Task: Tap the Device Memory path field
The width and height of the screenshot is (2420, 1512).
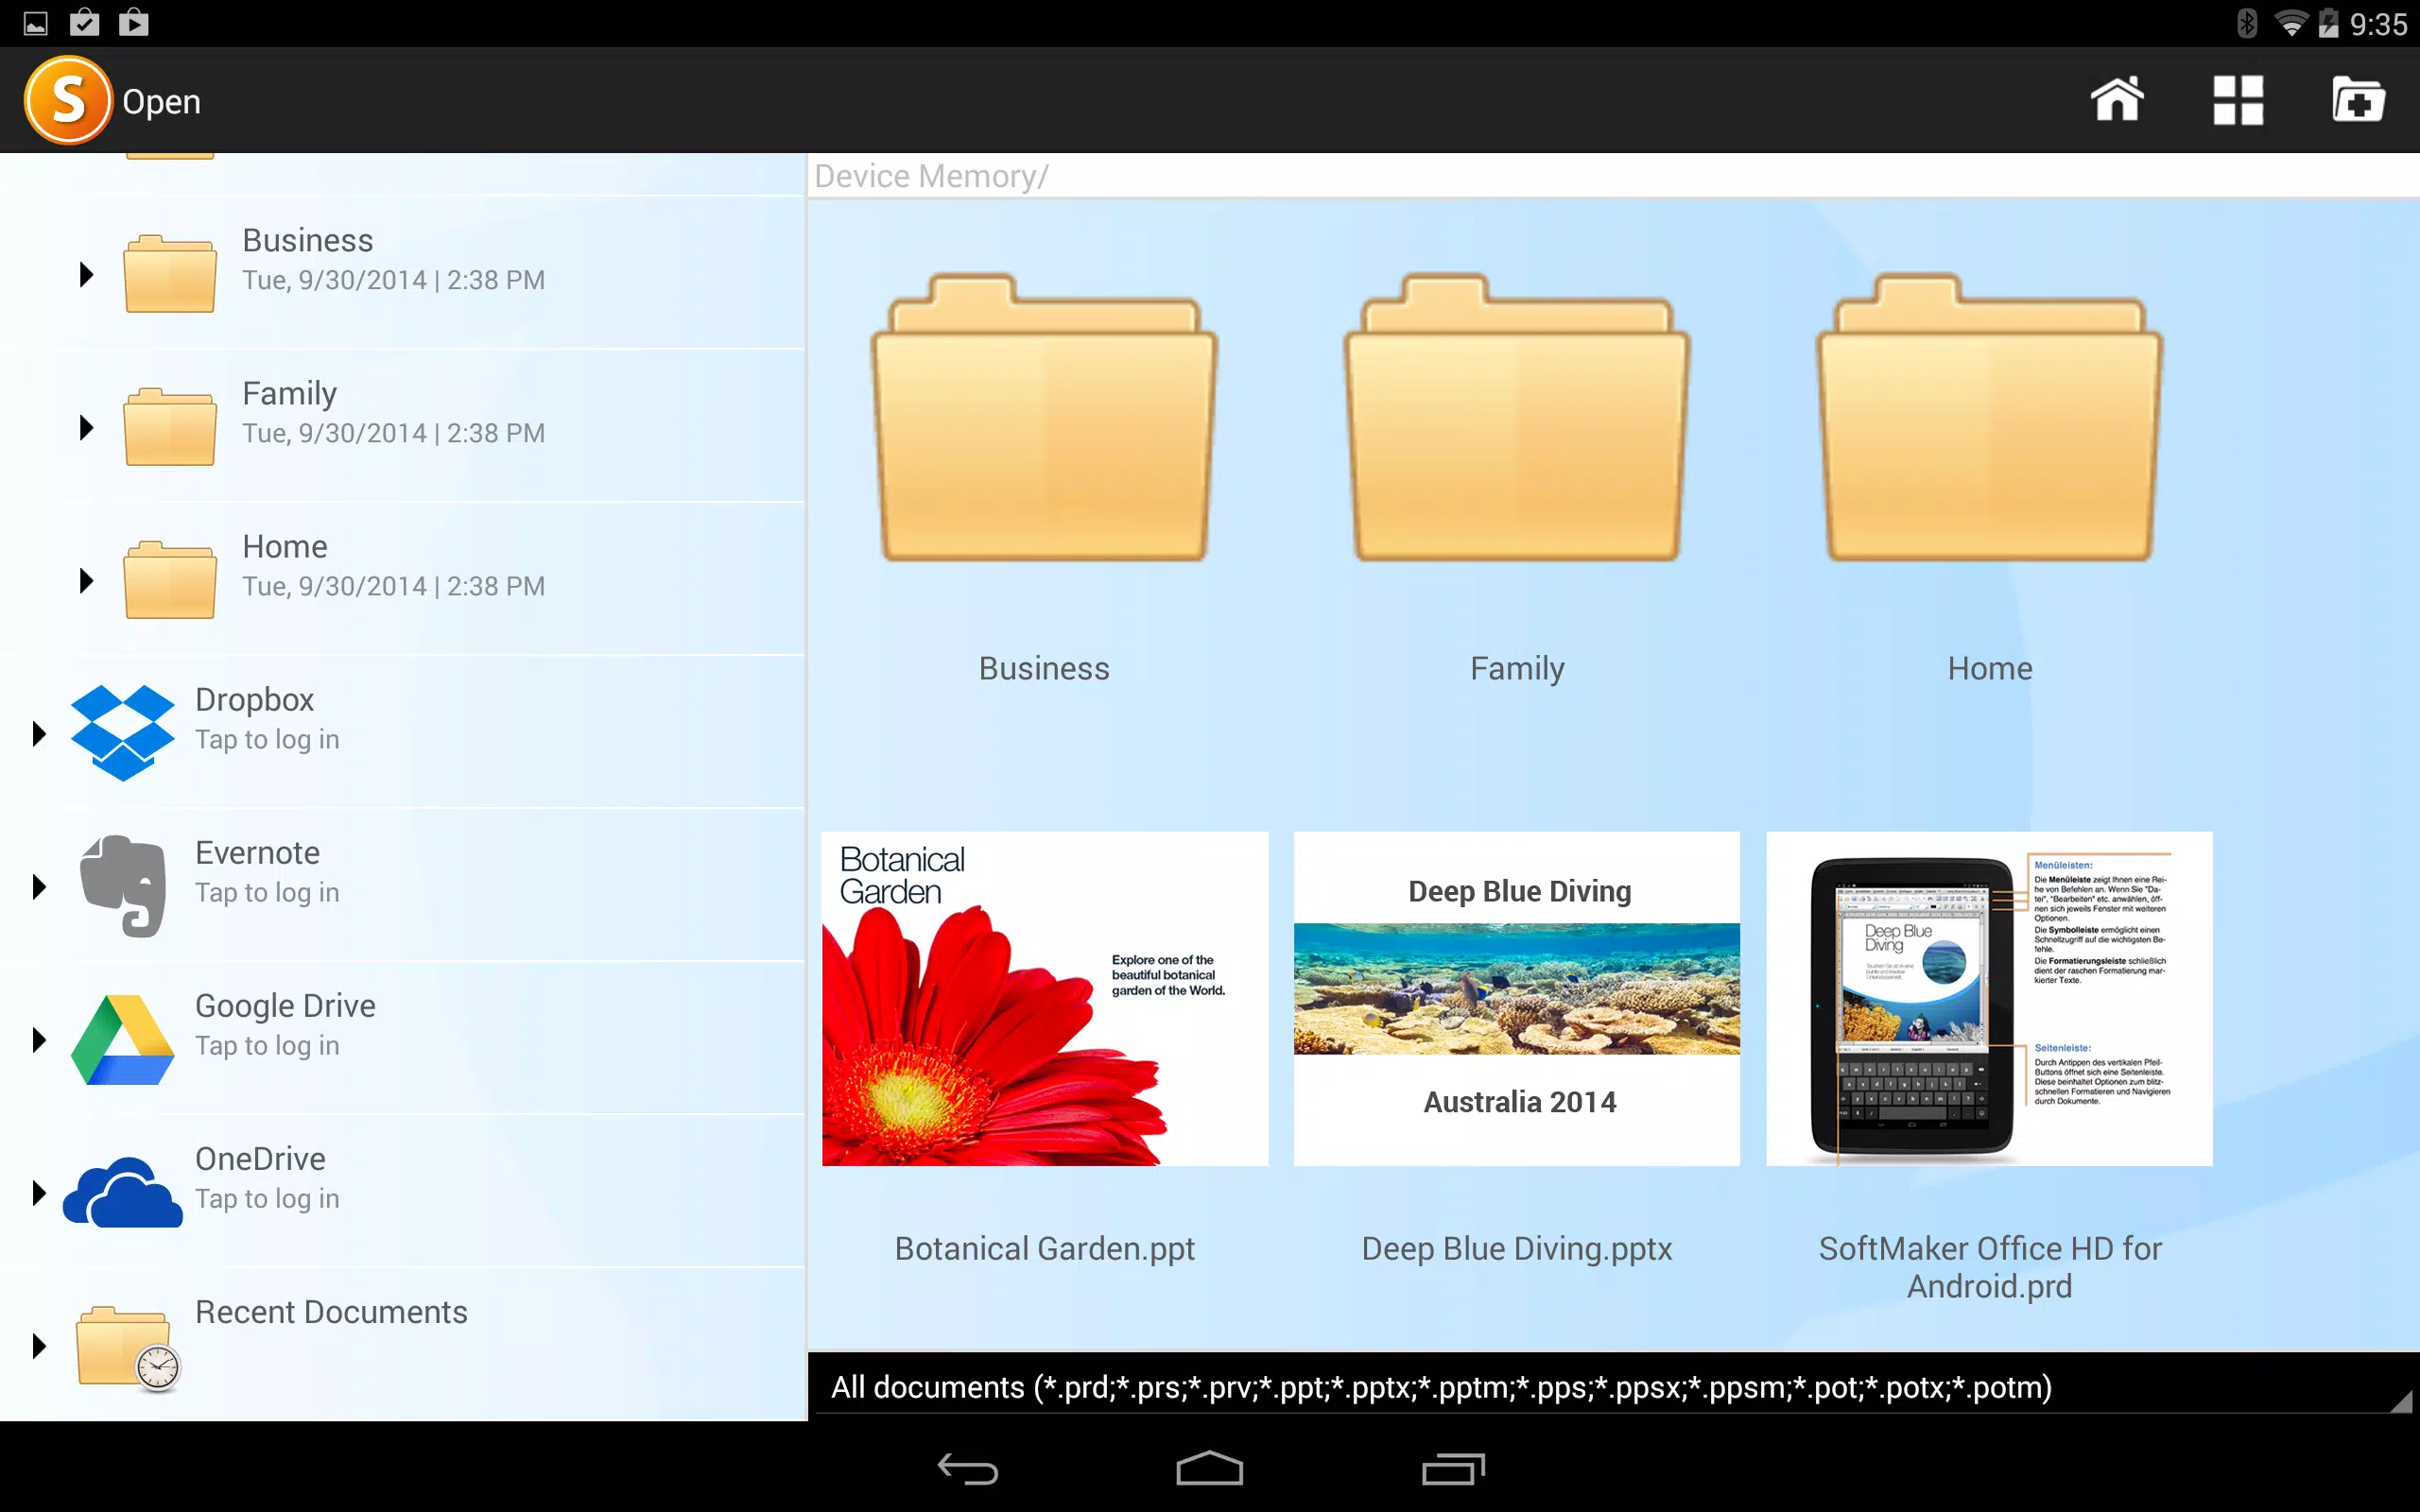Action: click(1613, 176)
